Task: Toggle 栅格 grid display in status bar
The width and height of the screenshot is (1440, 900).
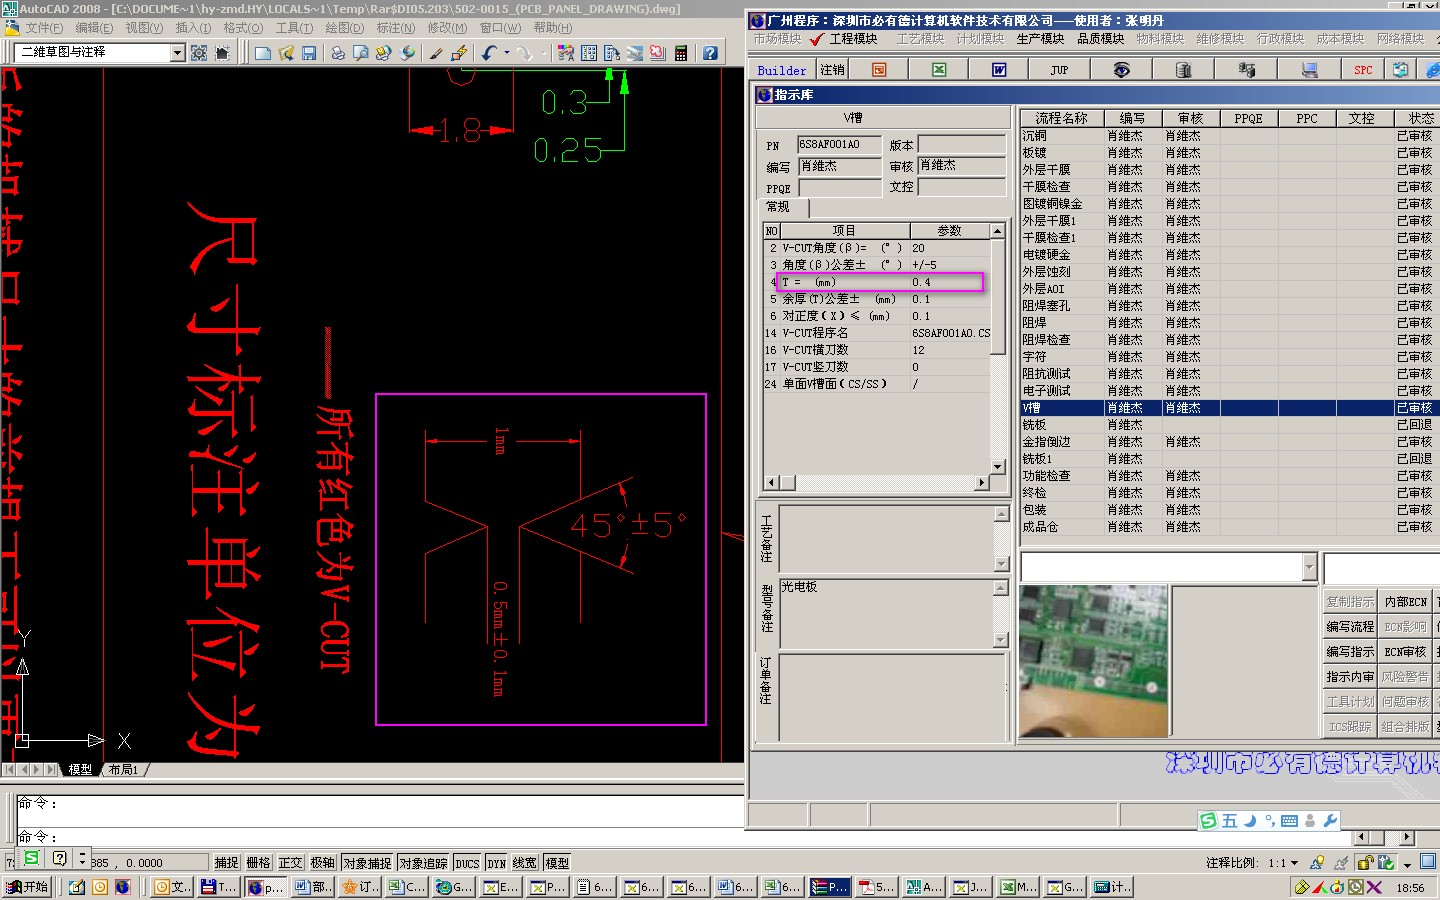Action: (x=258, y=863)
